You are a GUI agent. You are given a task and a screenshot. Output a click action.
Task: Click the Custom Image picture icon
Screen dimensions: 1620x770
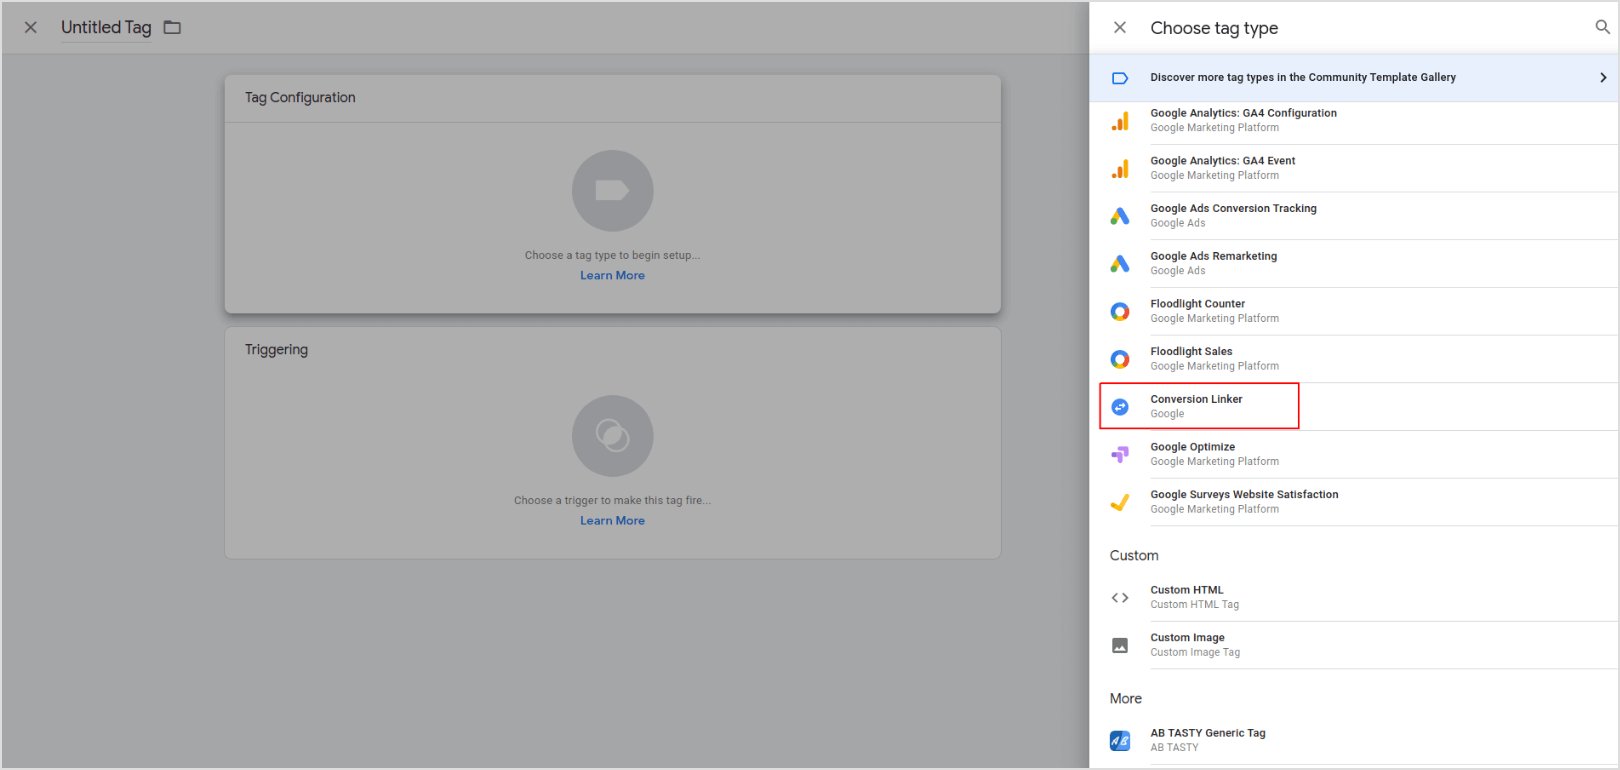tap(1120, 646)
